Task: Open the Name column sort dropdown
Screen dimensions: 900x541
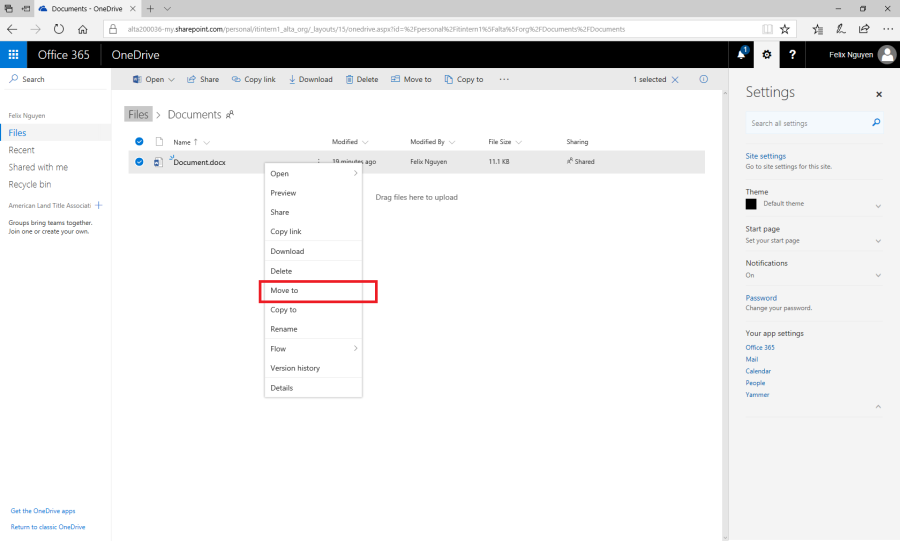Action: [207, 142]
